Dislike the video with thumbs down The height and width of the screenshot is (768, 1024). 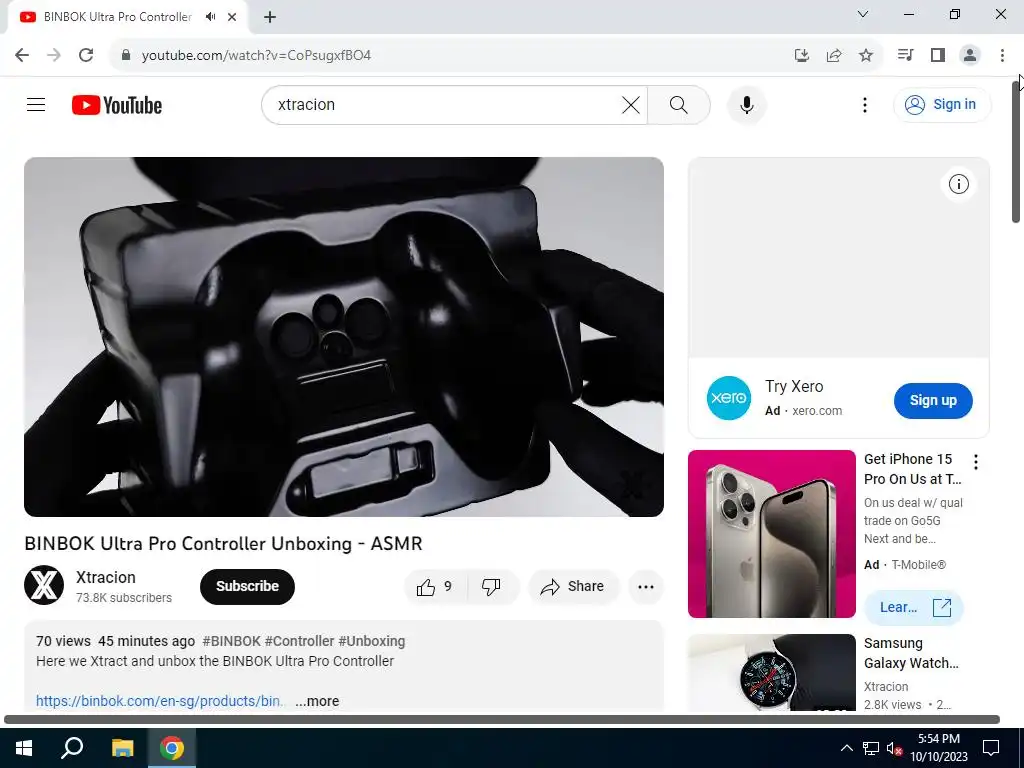tap(492, 586)
